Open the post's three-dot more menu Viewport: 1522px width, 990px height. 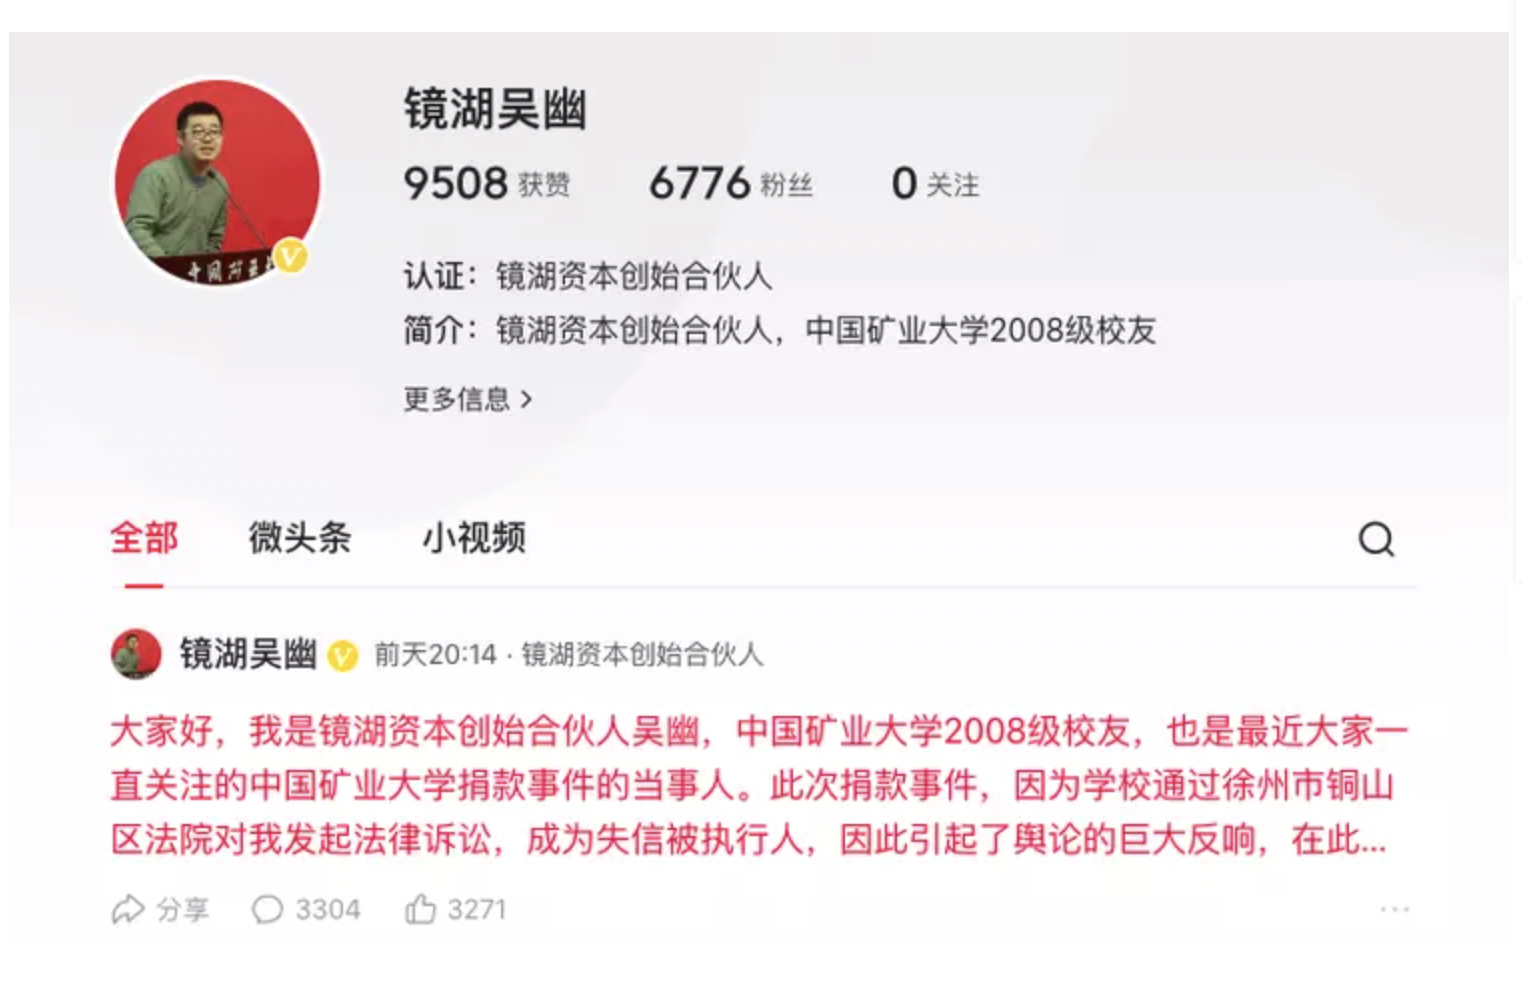pyautogui.click(x=1394, y=909)
